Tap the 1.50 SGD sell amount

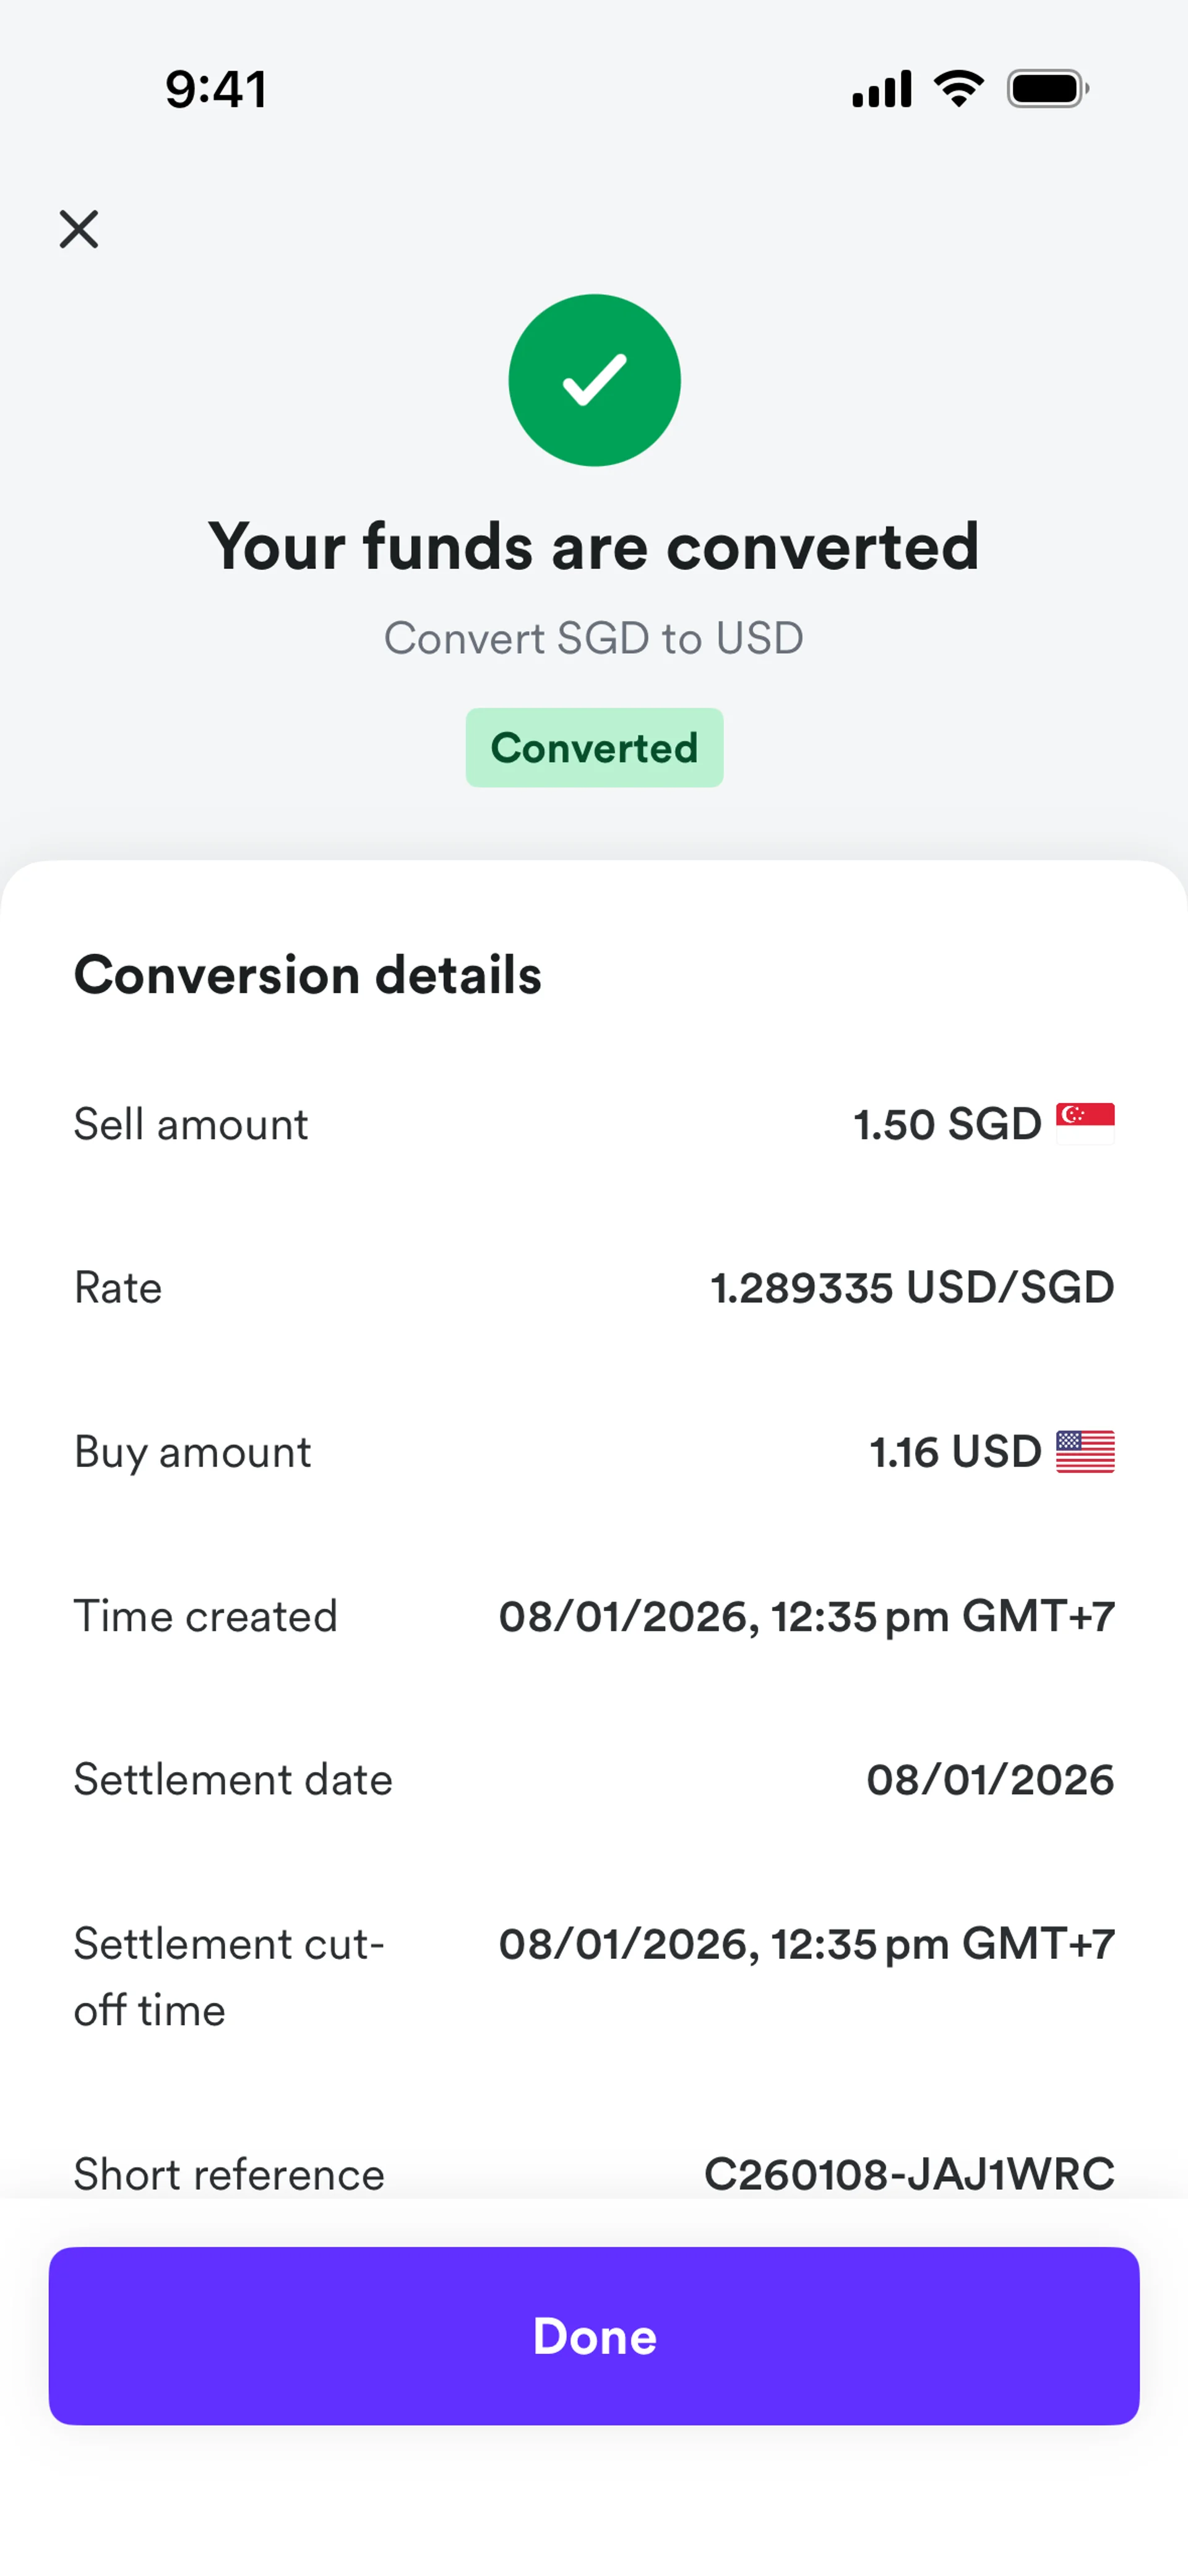(x=947, y=1124)
